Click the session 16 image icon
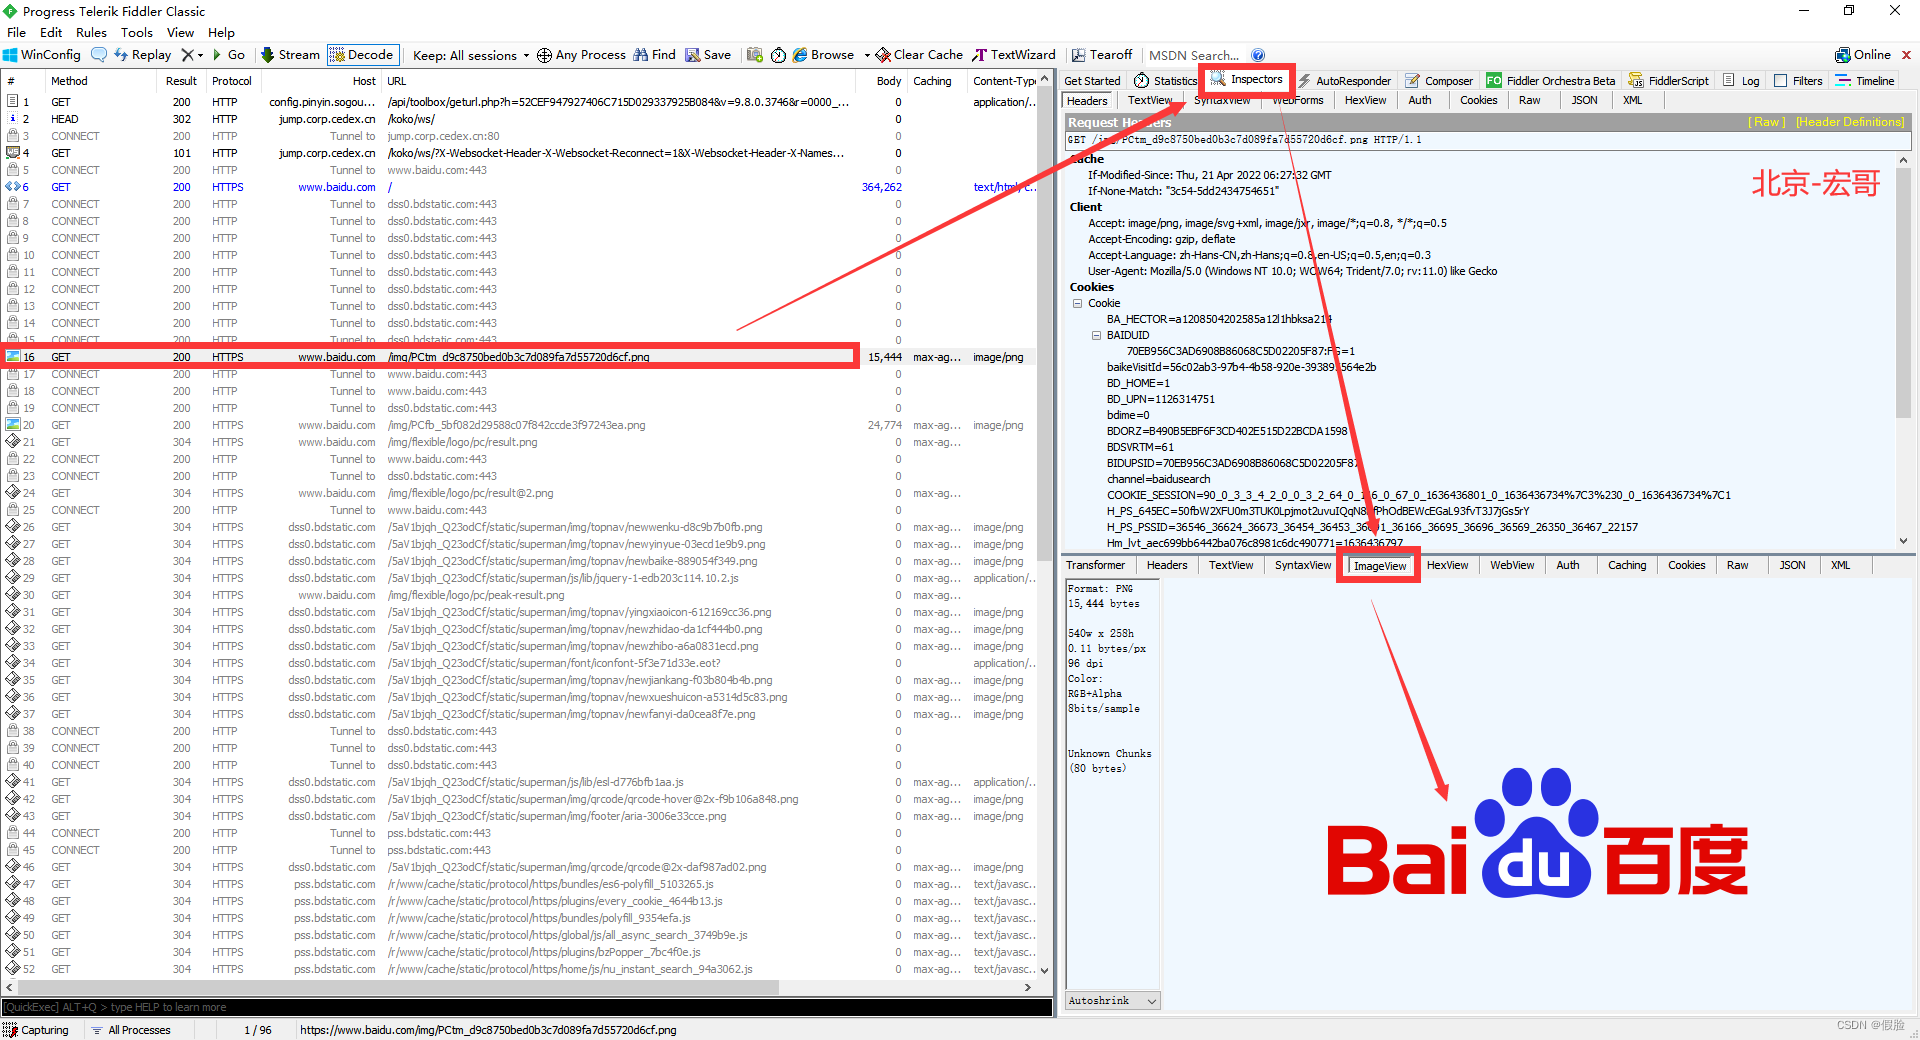 click(13, 357)
